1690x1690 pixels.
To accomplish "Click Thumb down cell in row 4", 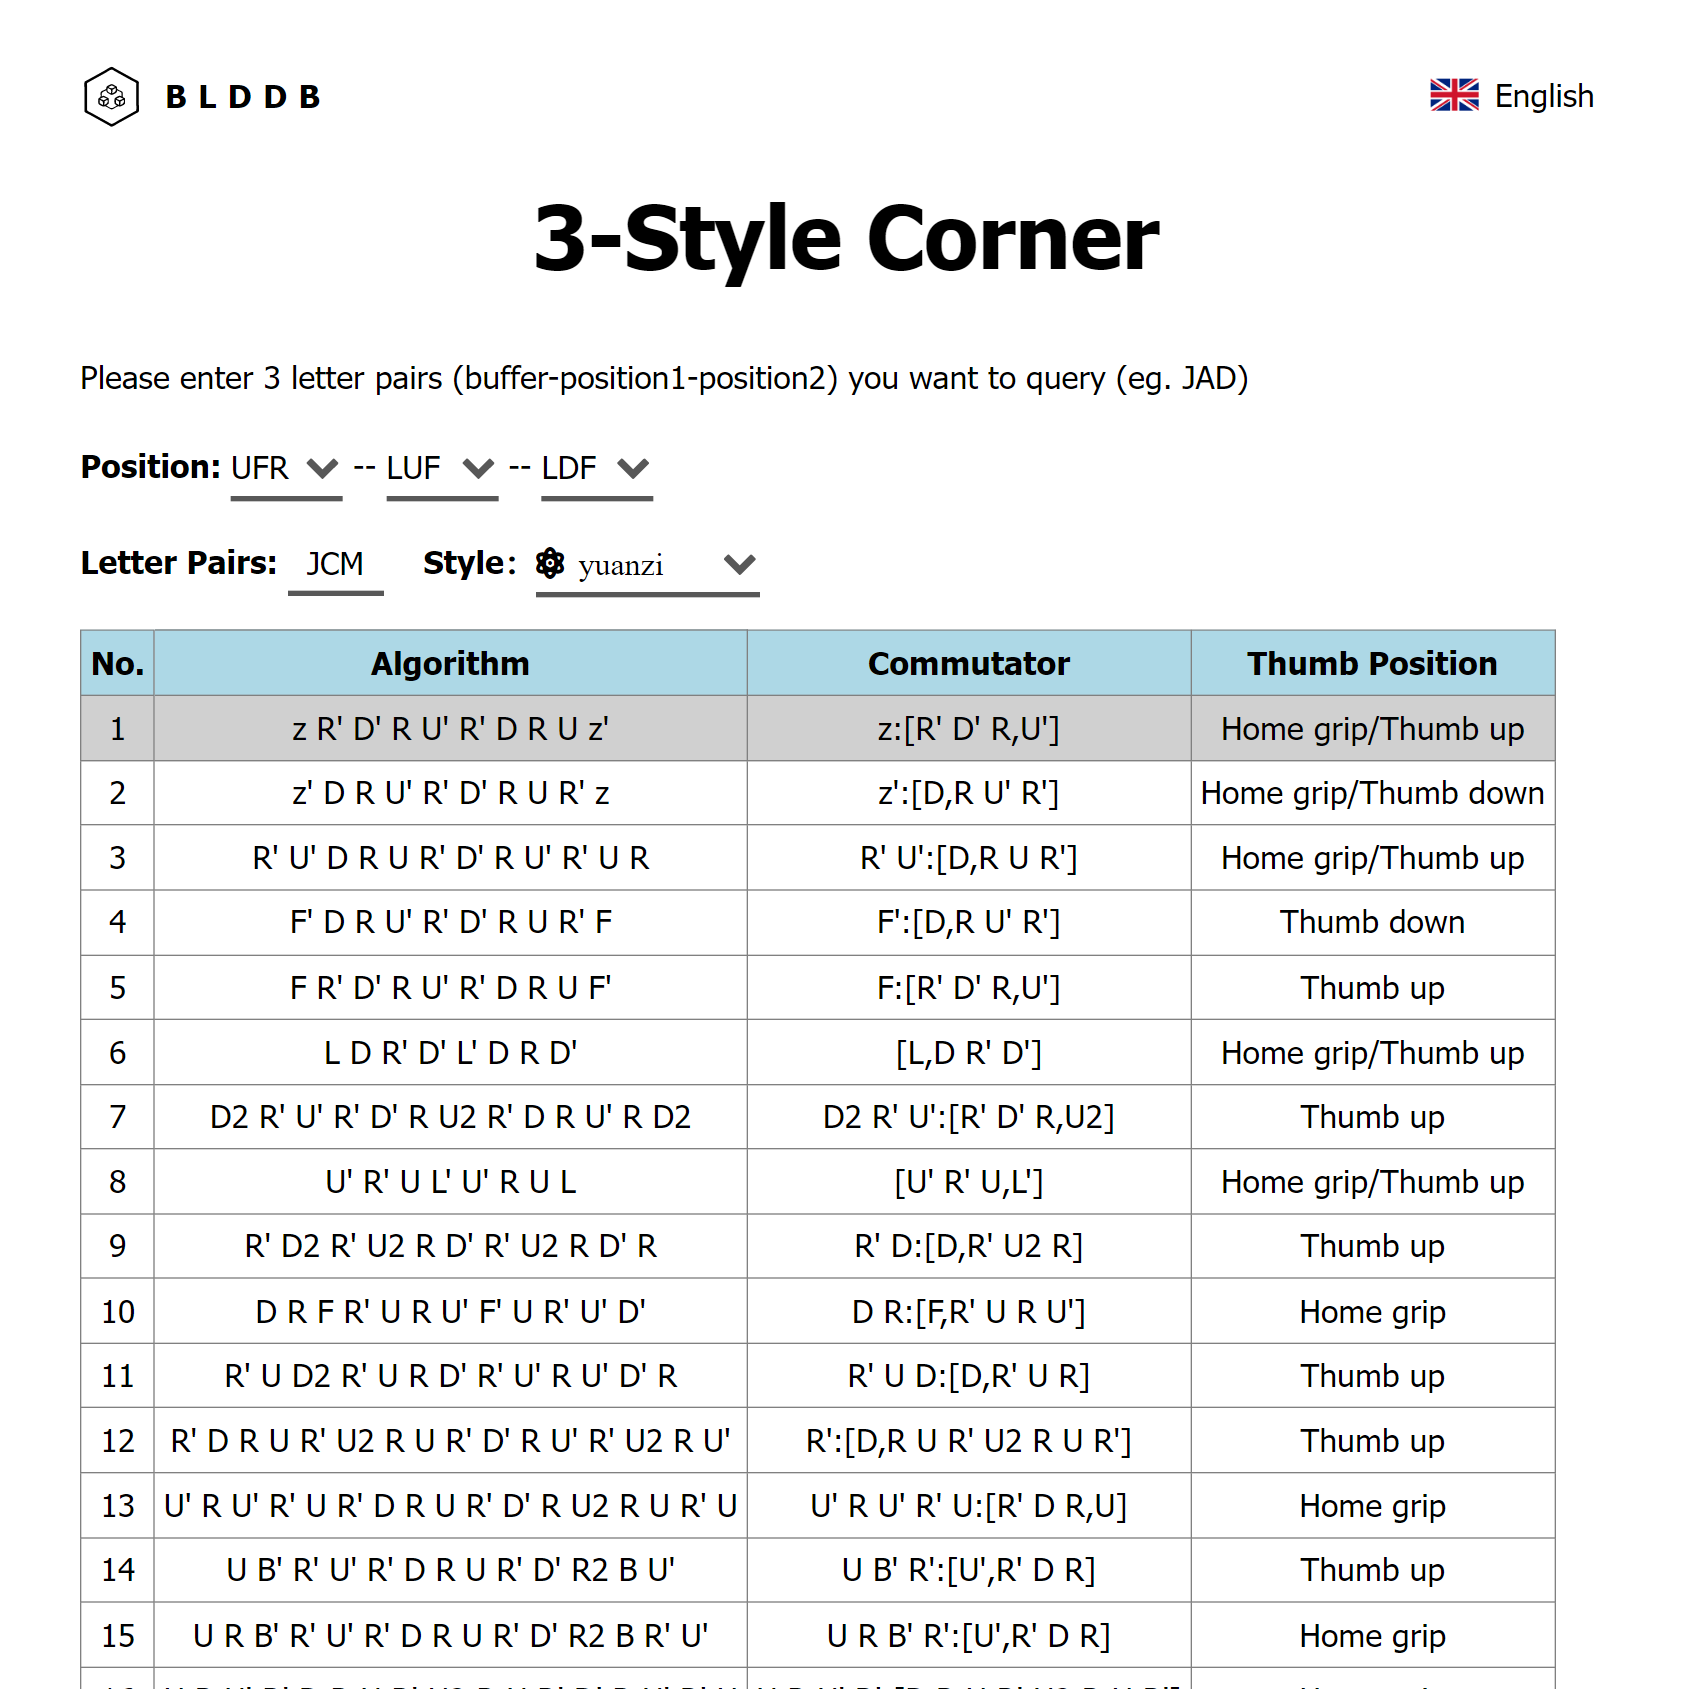I will point(1372,922).
